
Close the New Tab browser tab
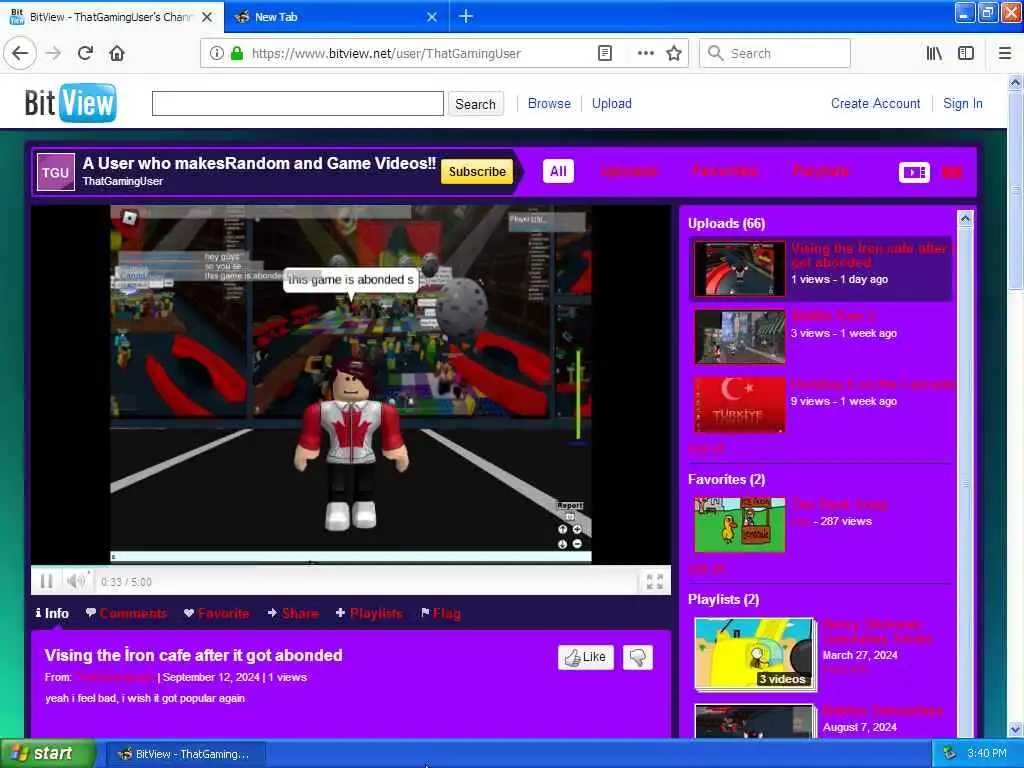432,17
